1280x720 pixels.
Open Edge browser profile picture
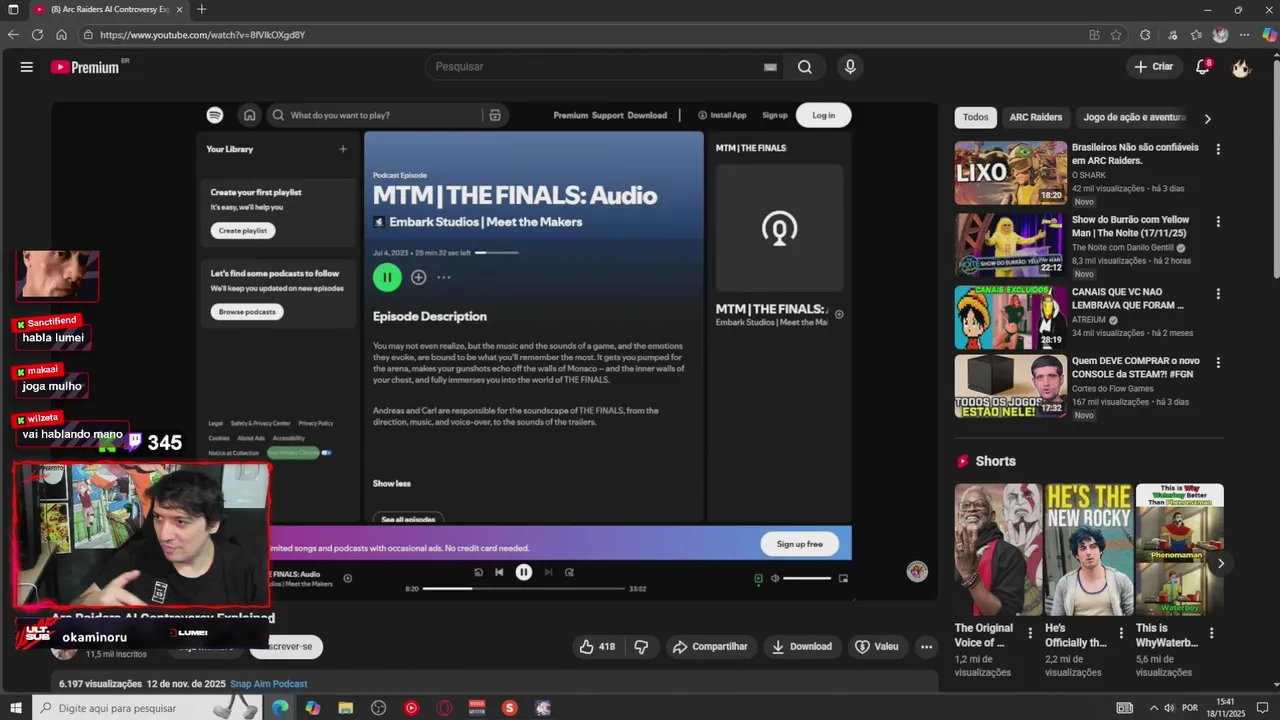click(1220, 34)
